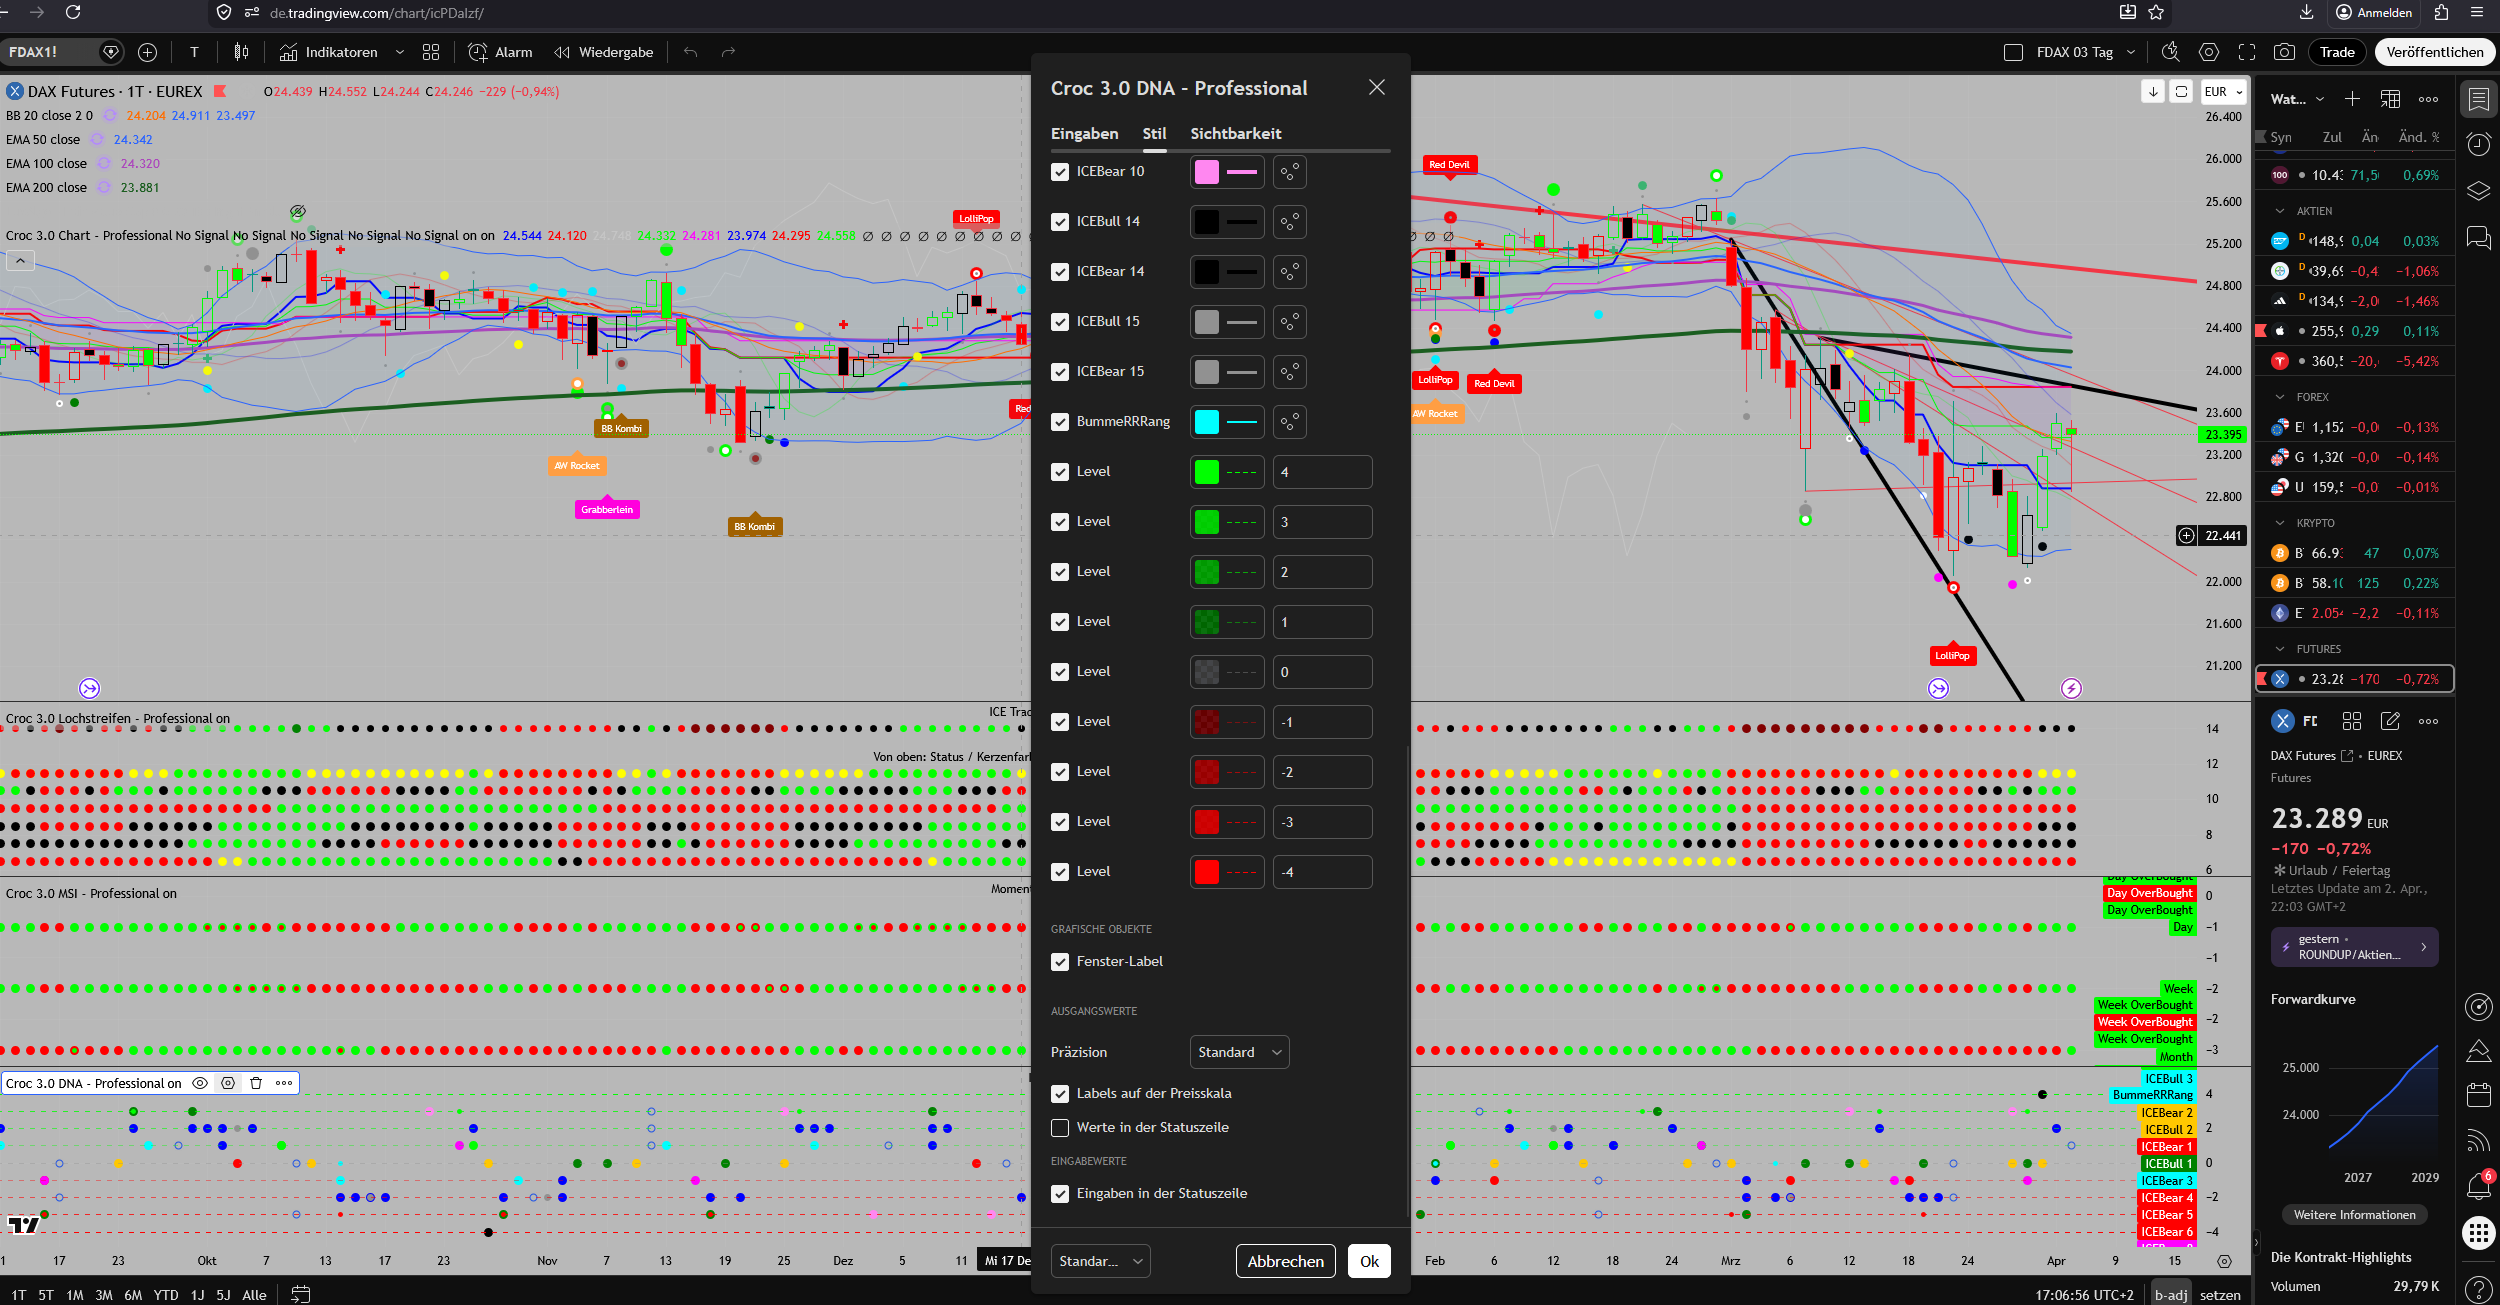The image size is (2500, 1305).
Task: Open Croc 3.0 DNA indicator settings icon
Action: pos(228,1083)
